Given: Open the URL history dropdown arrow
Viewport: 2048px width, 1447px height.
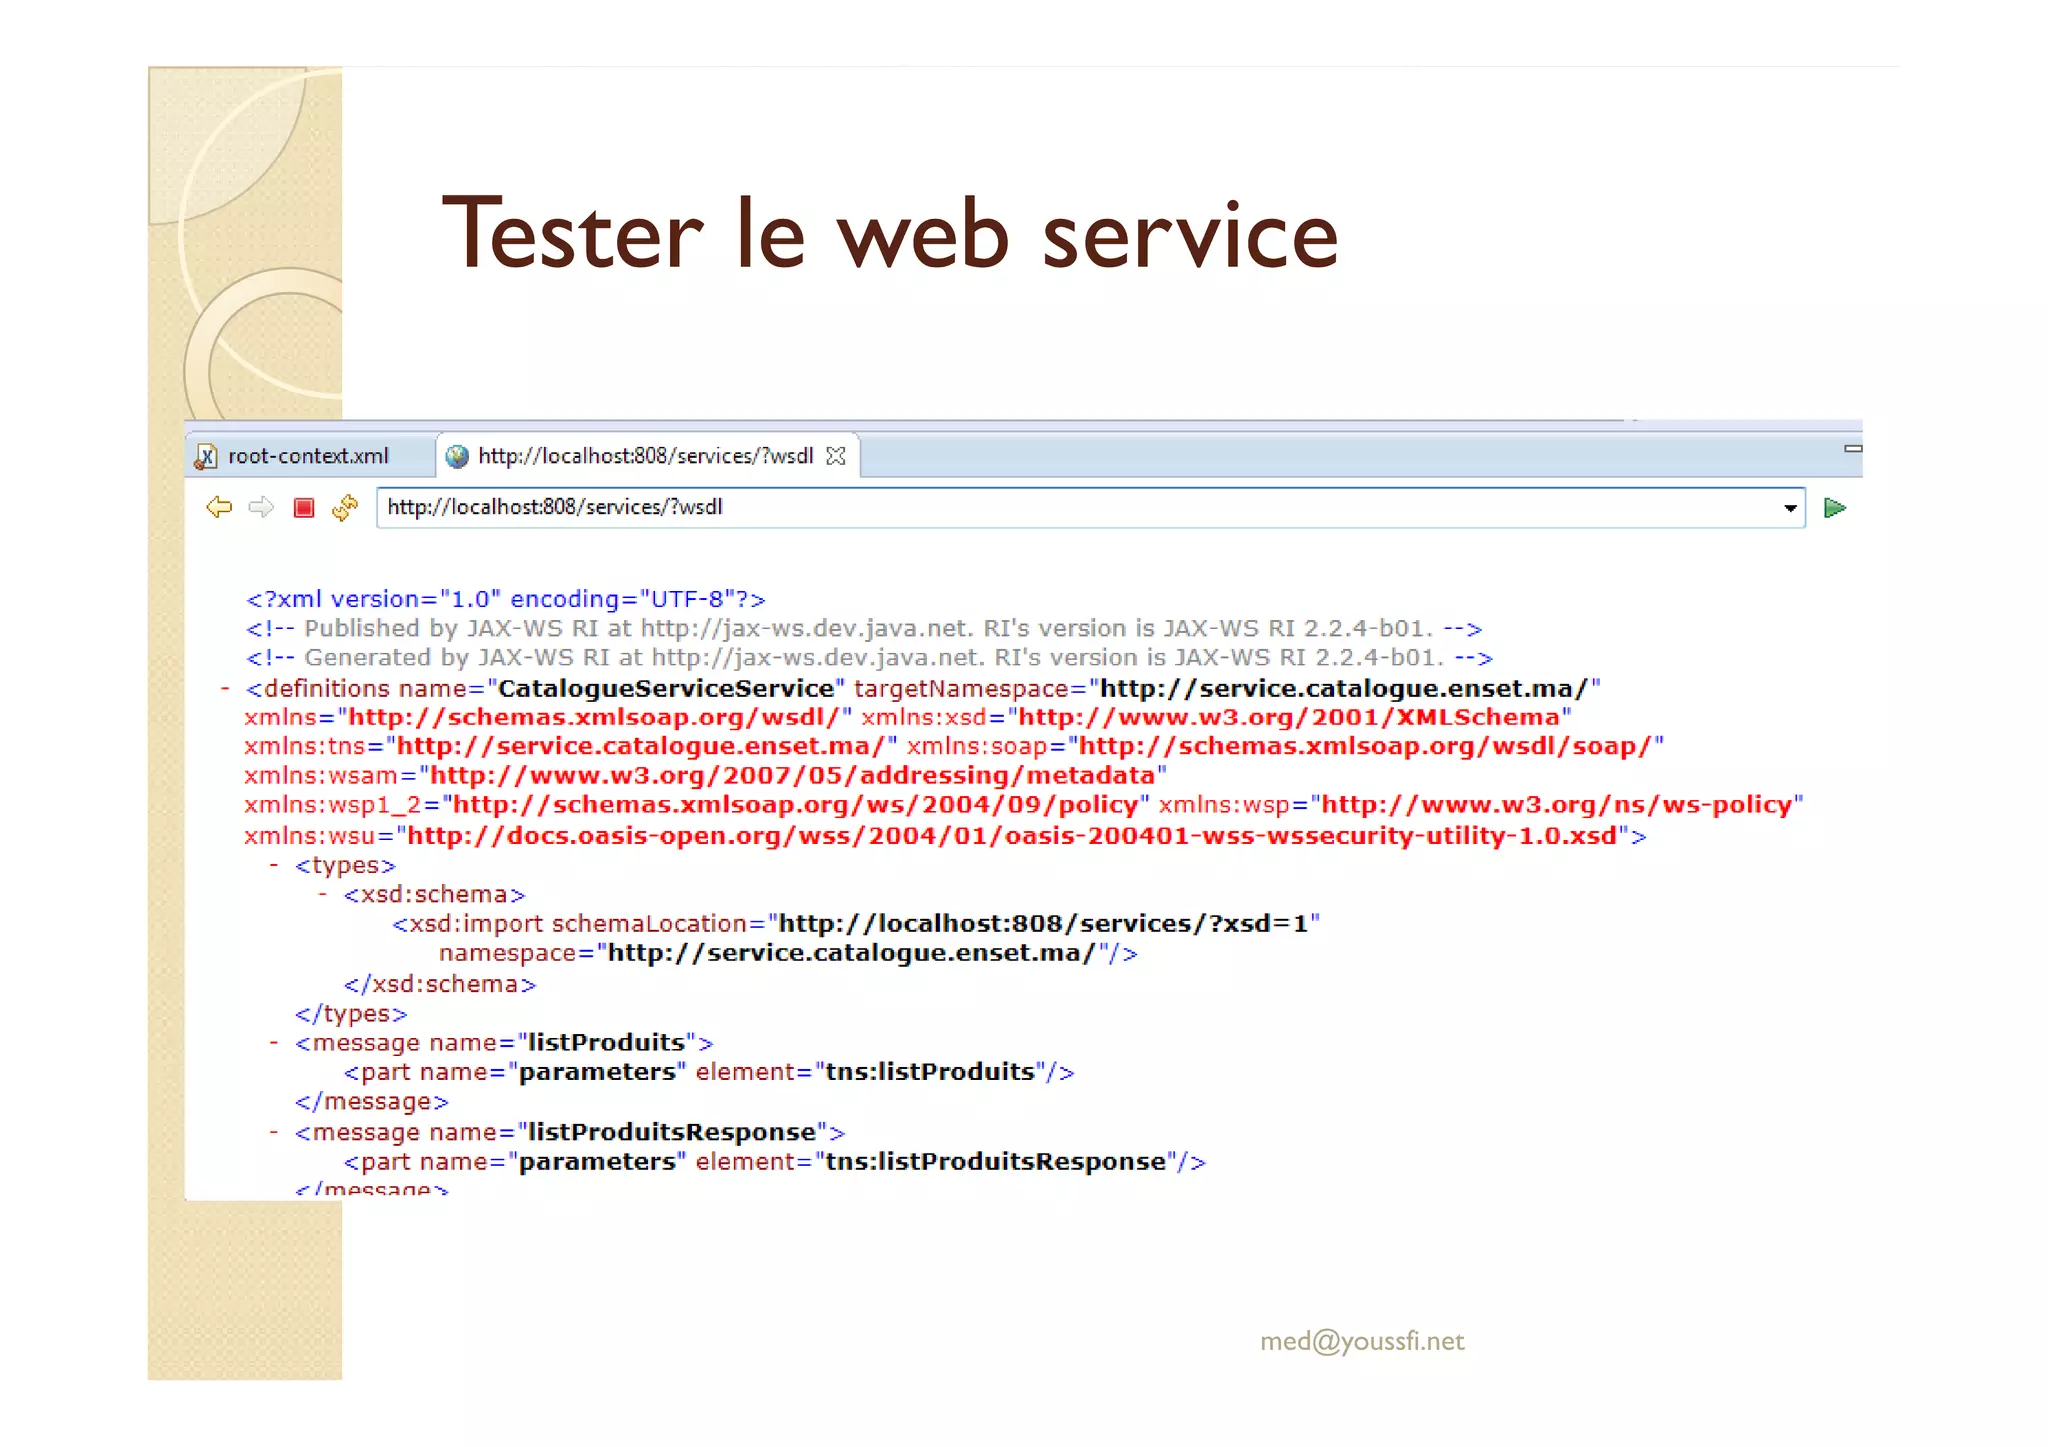Looking at the screenshot, I should click(x=1790, y=508).
